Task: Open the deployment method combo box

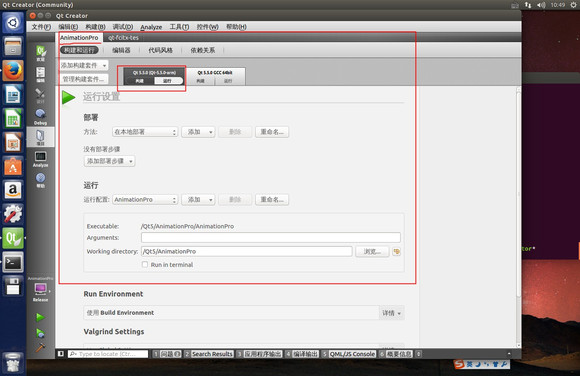Action: click(x=145, y=132)
